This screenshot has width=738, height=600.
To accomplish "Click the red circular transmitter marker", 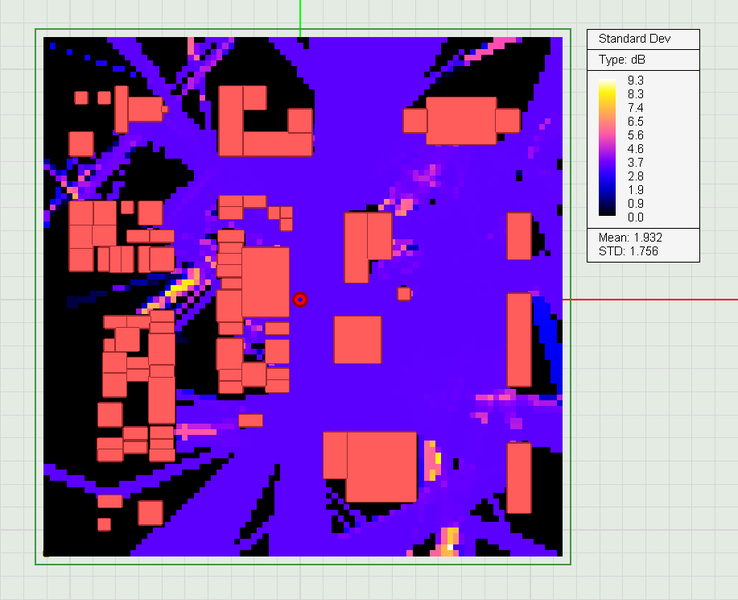I will pyautogui.click(x=300, y=299).
